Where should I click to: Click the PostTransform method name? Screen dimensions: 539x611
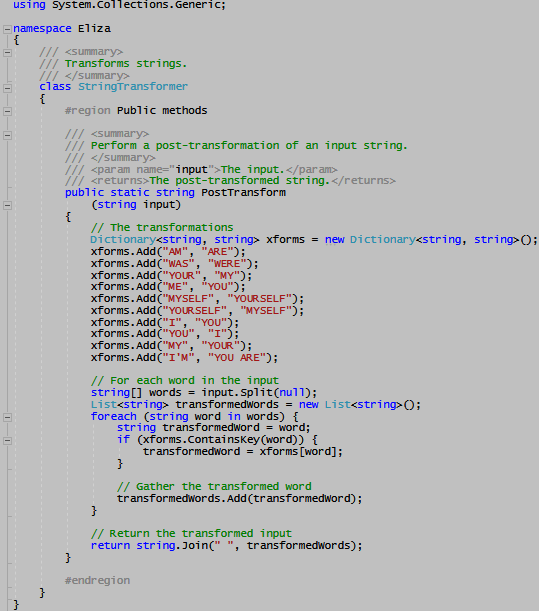pyautogui.click(x=244, y=192)
